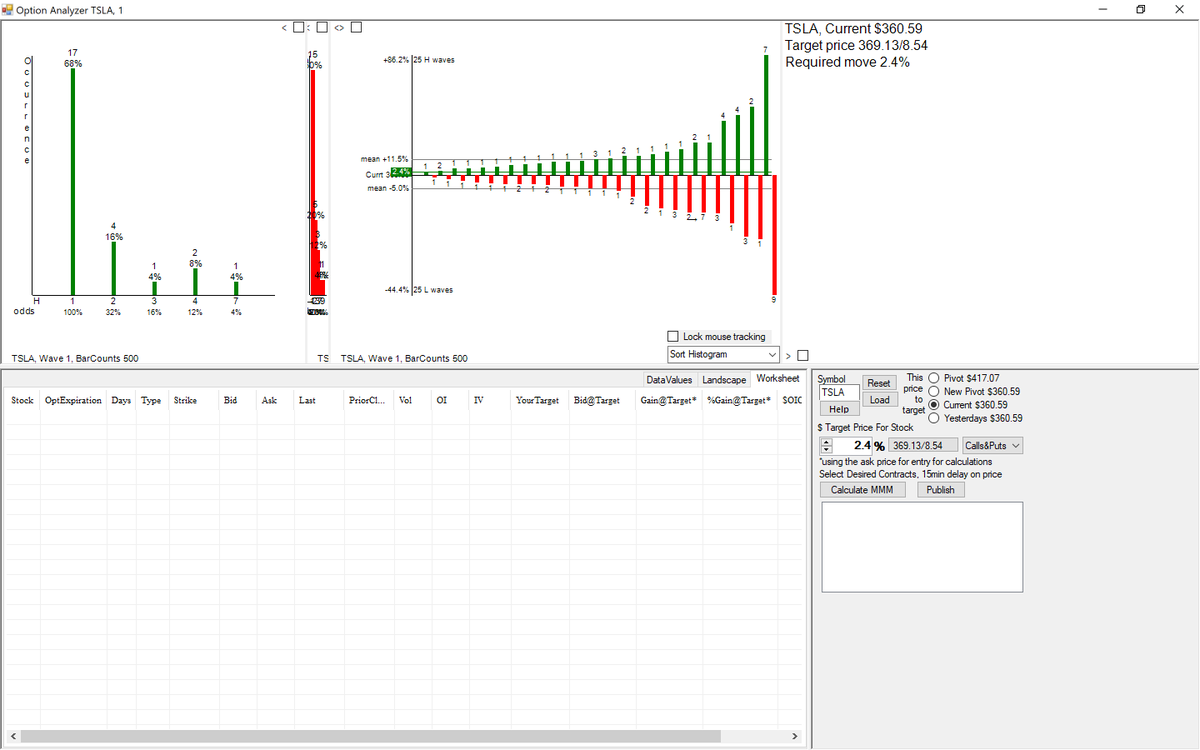Decrease target percent with down stepper arrow
The width and height of the screenshot is (1200, 750).
click(826, 449)
